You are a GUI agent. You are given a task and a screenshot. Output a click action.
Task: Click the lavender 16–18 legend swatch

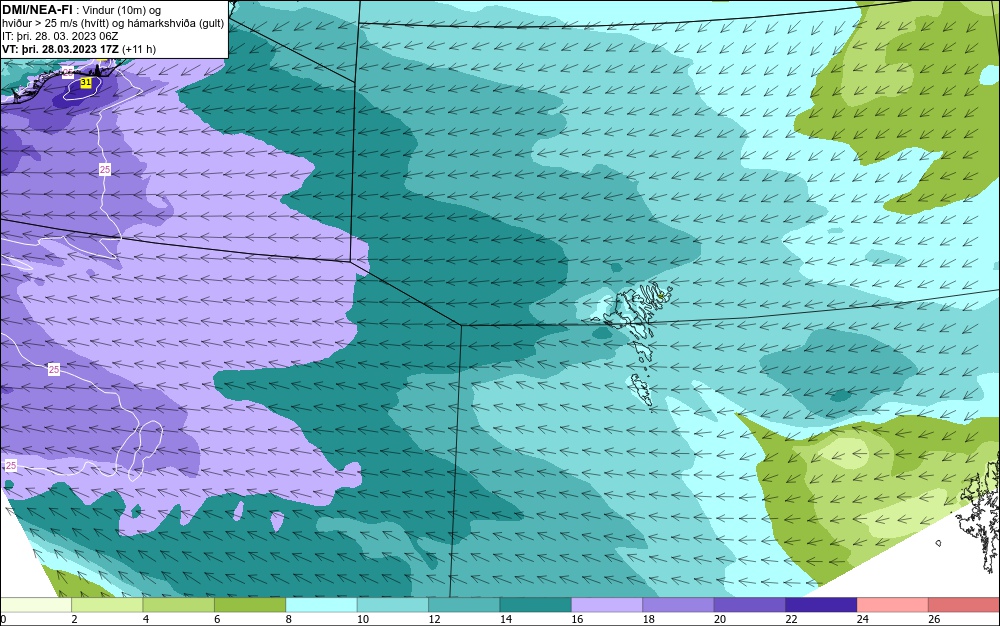607,605
